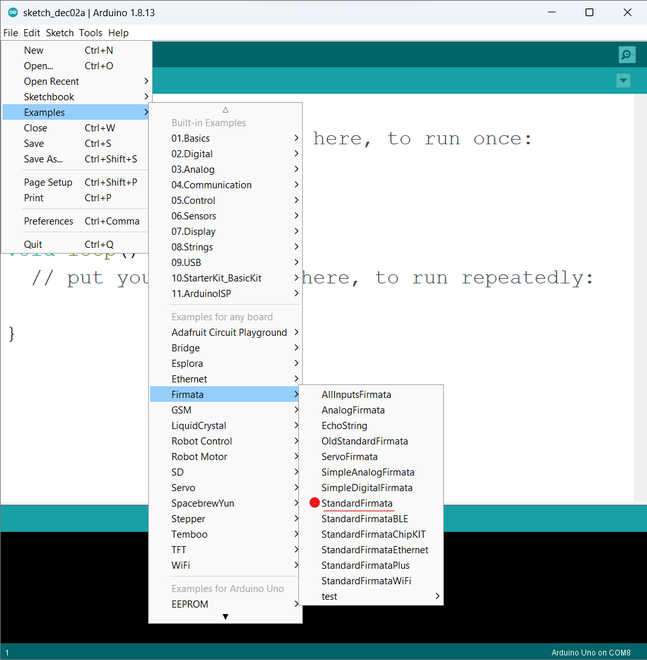Expand the test submenu in Firmata
This screenshot has width=647, height=660.
tap(371, 596)
